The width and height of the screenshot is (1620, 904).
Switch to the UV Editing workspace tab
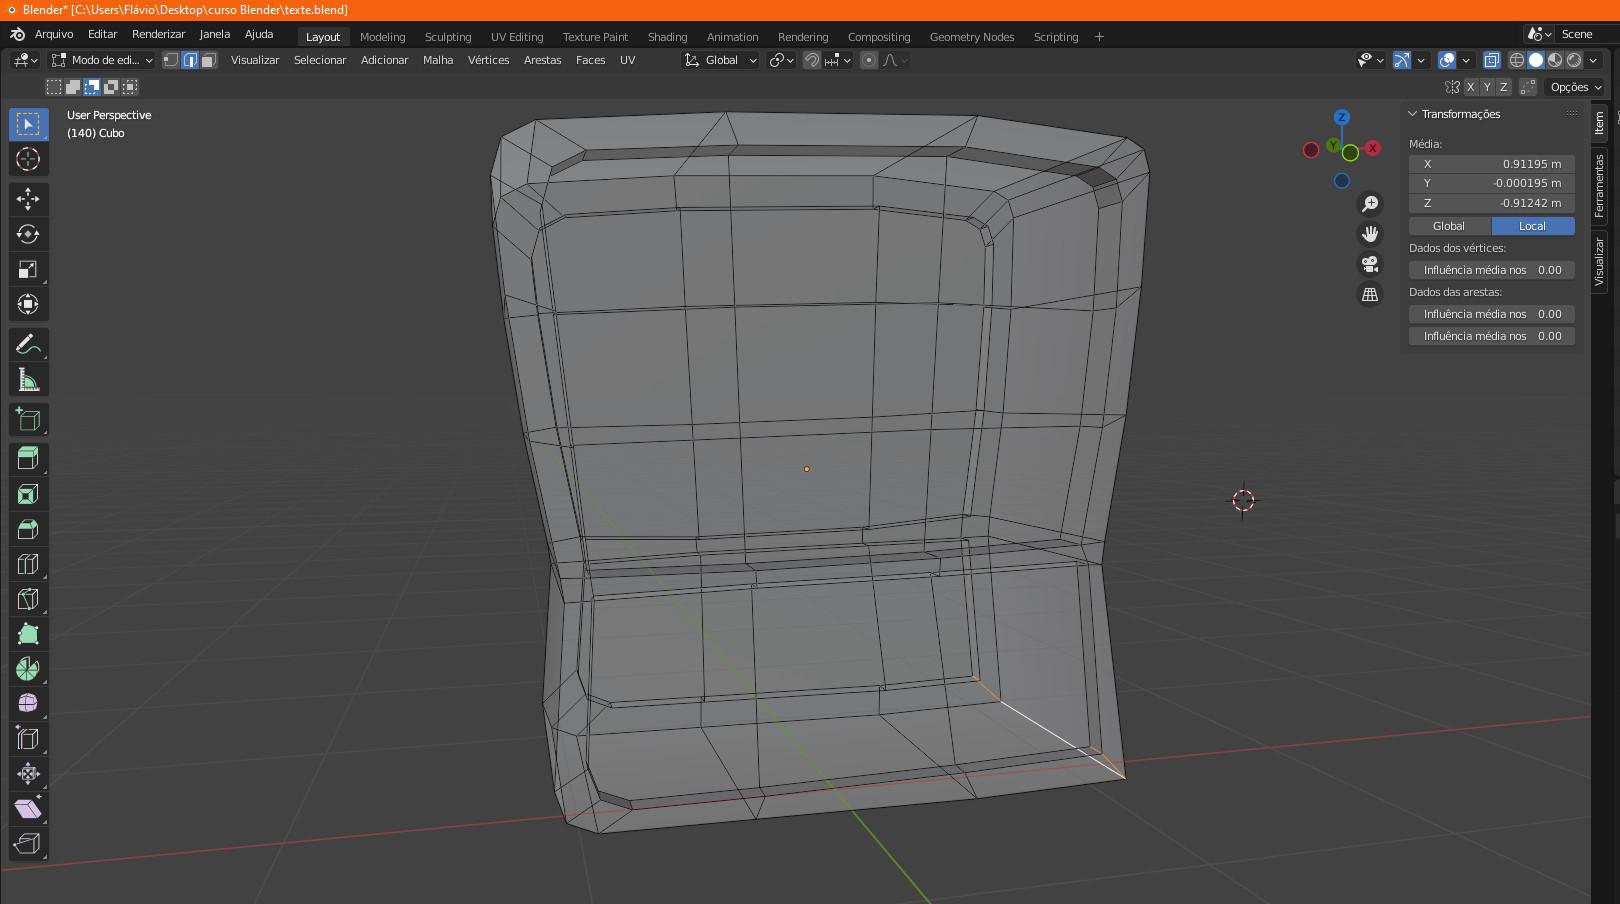[x=517, y=37]
